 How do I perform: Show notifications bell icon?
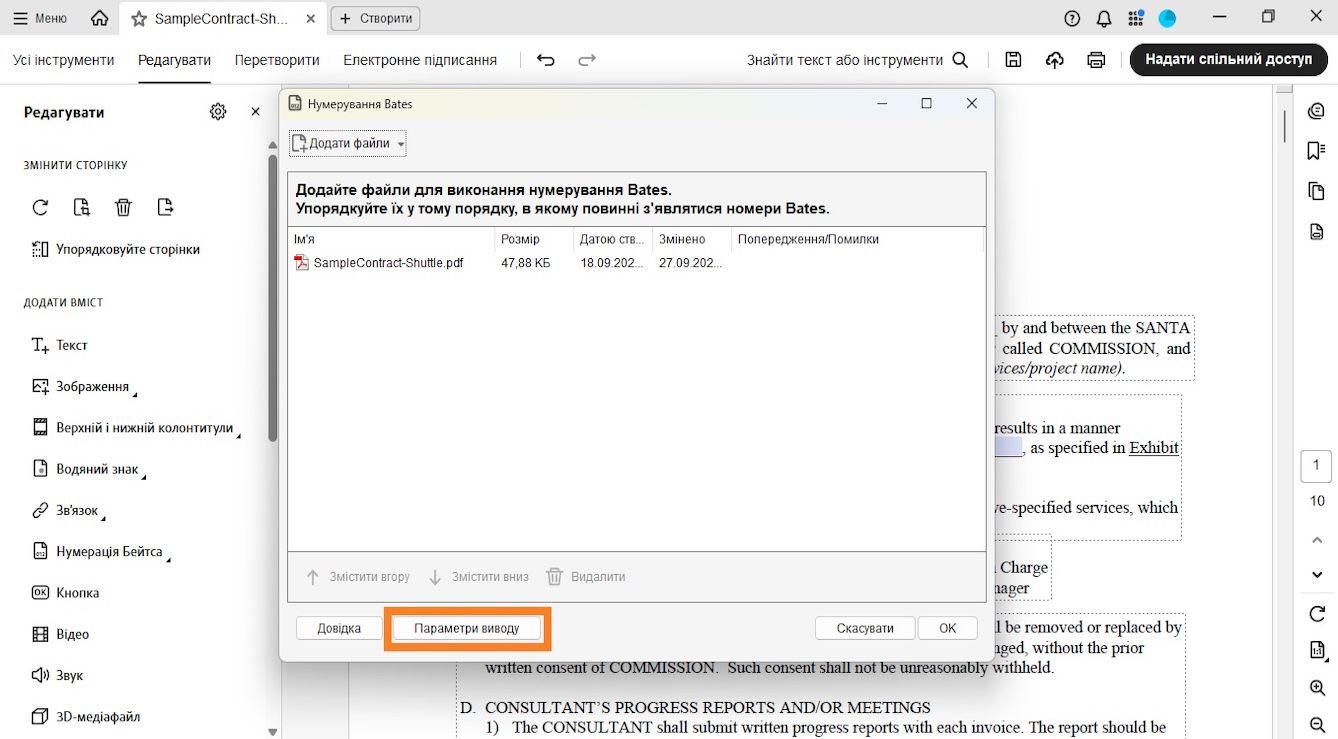click(x=1104, y=18)
